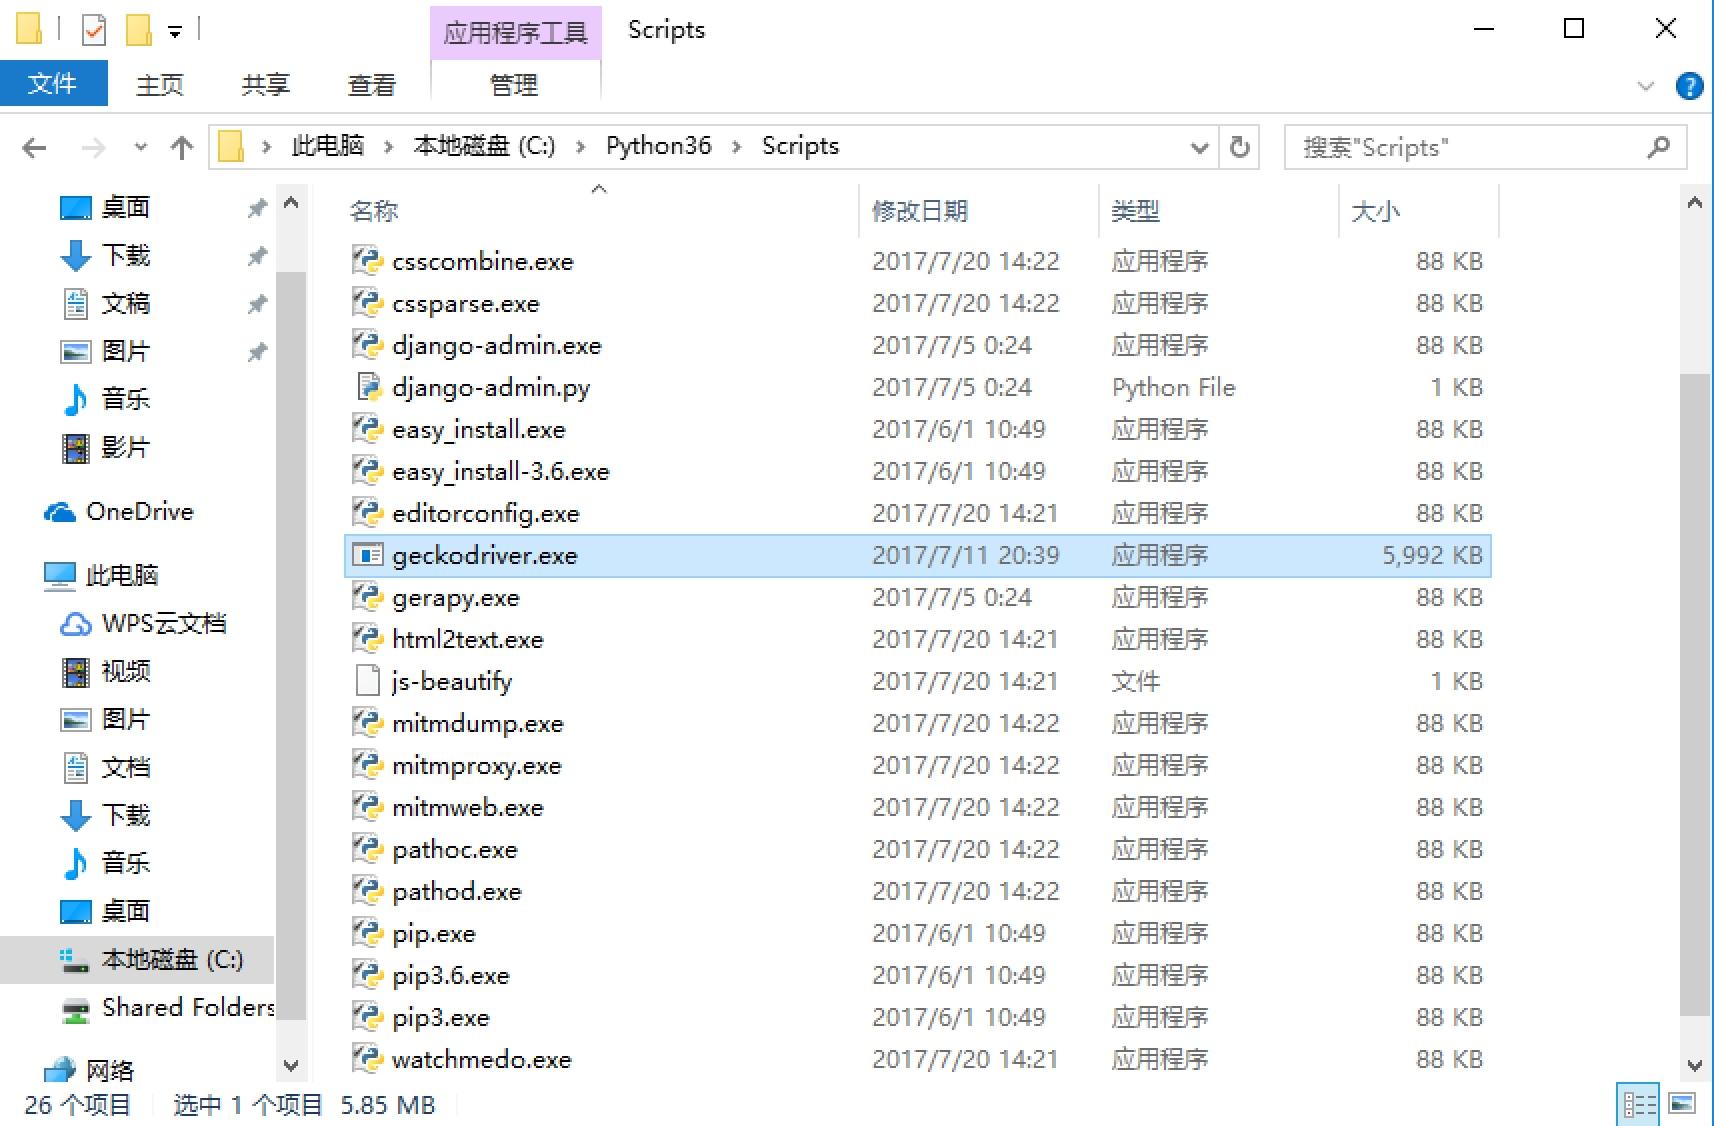The width and height of the screenshot is (1714, 1126).
Task: Switch to the 查看 ribbon tab
Action: [x=370, y=84]
